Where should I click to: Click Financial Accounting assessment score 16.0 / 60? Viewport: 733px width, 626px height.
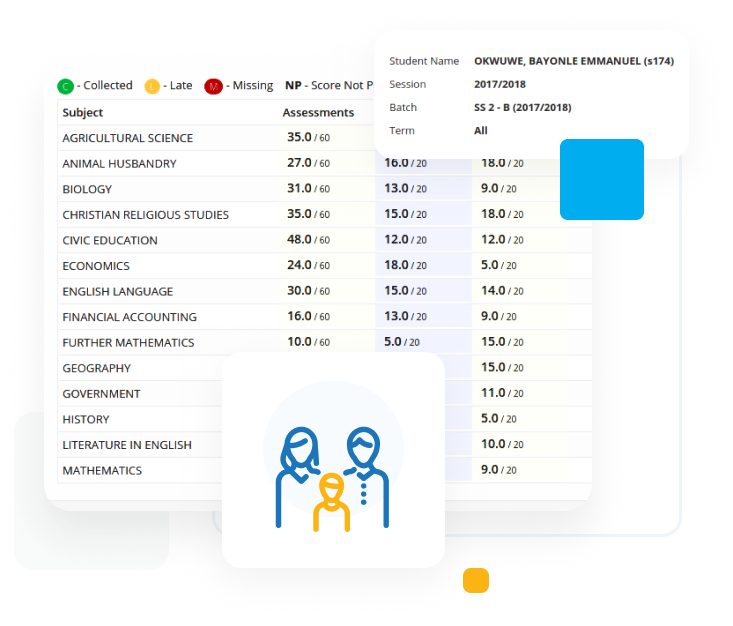(x=309, y=316)
